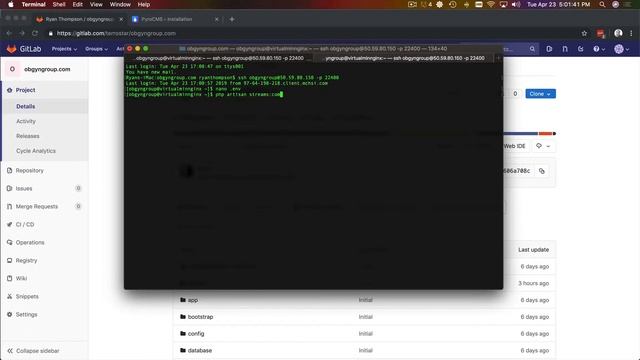Expand the Groups dropdown in GitLab navbar

click(96, 49)
